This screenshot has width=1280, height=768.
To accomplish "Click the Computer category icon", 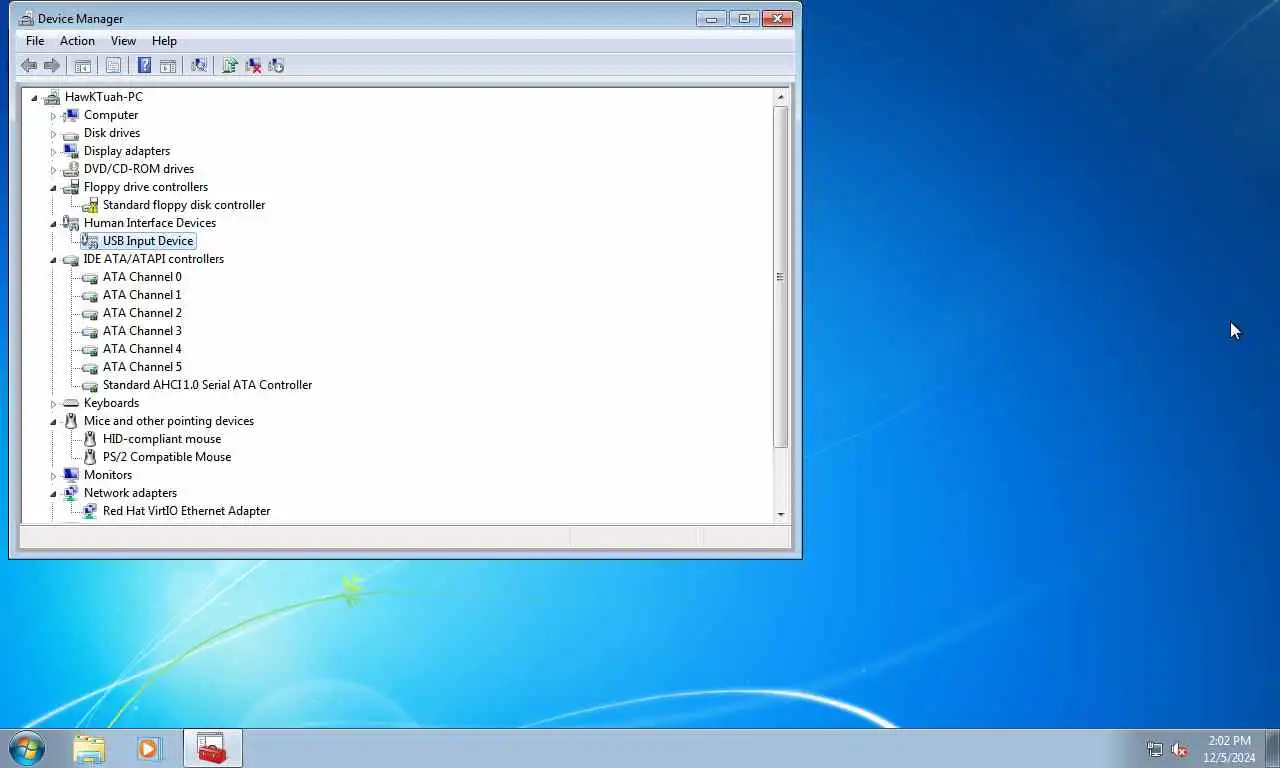I will pos(70,115).
